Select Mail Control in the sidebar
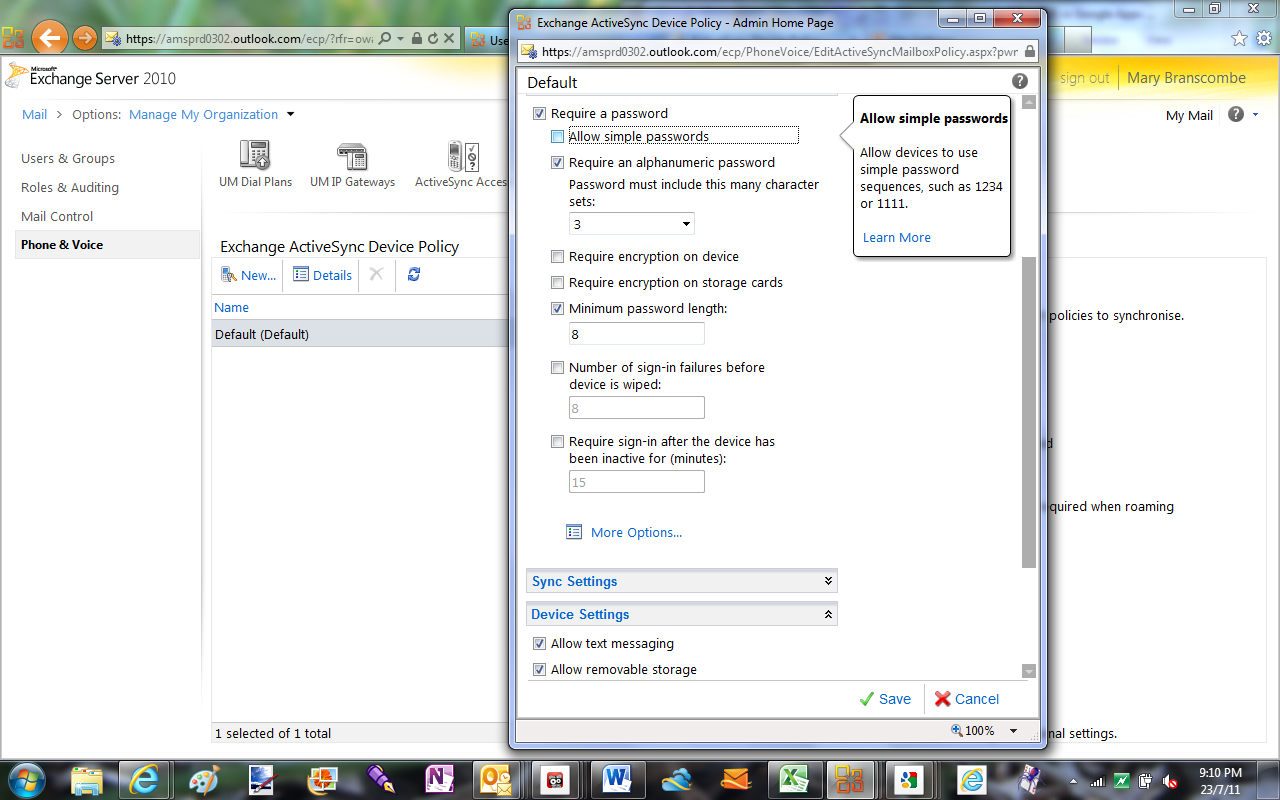 [x=57, y=216]
